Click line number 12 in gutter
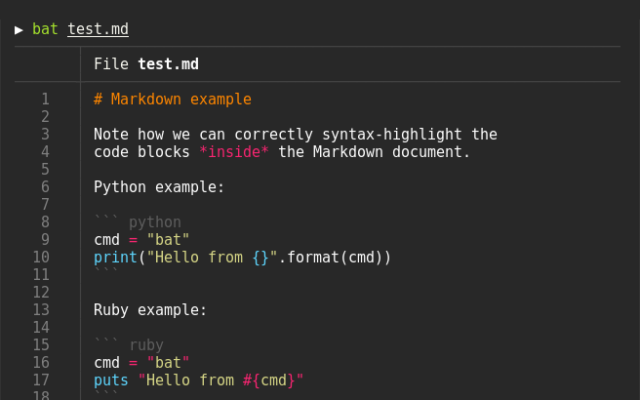Screen dimensions: 640x400 (x=41, y=292)
